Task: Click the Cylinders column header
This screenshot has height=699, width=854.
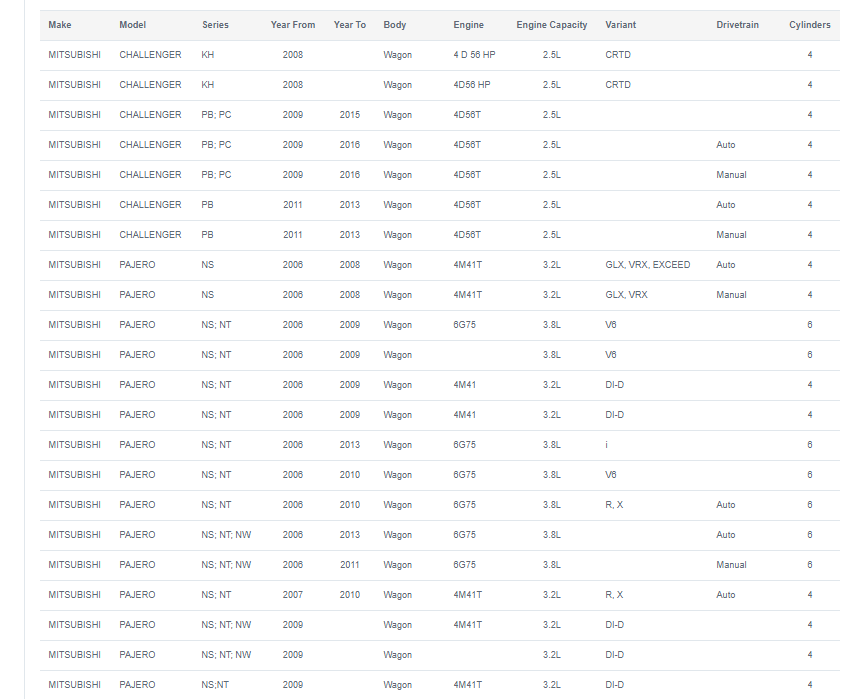Action: tap(809, 25)
